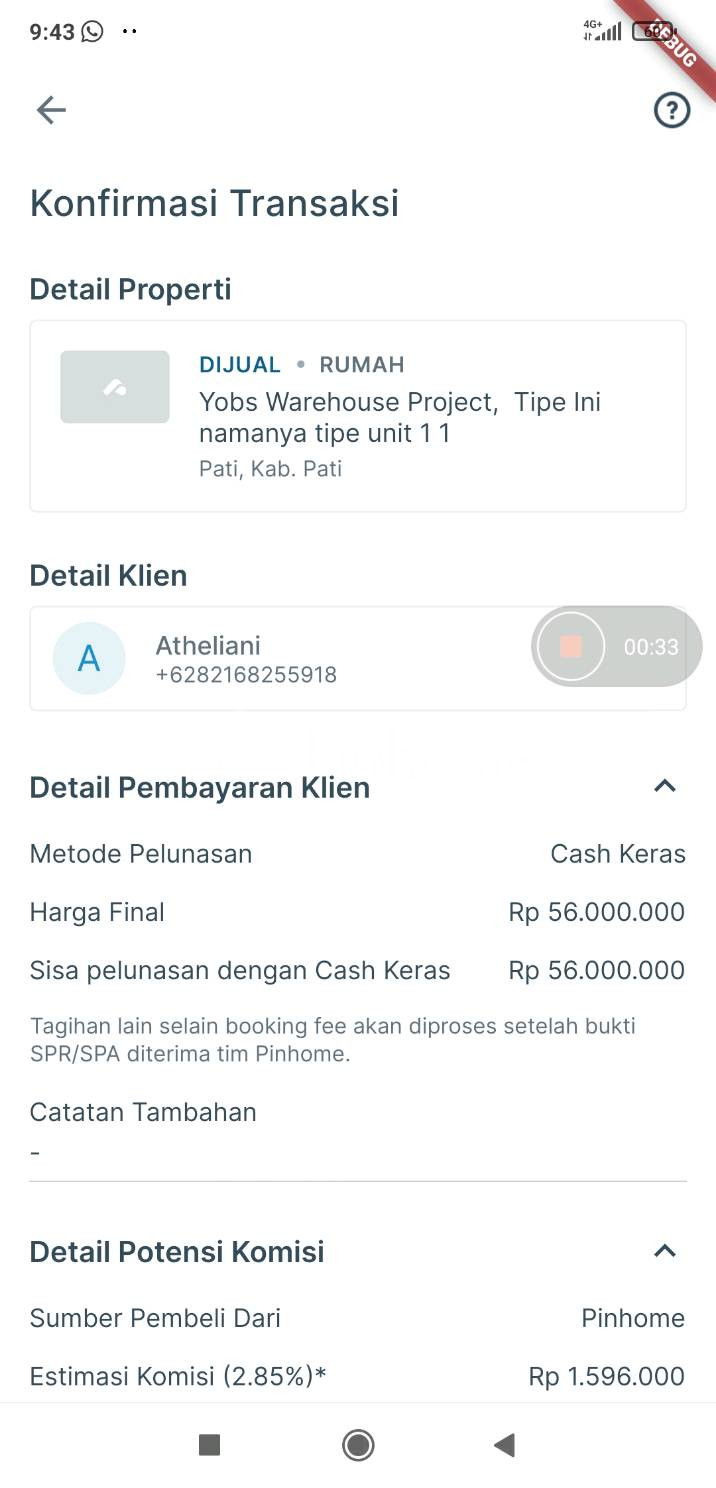Tap the Detail Pembayaran Klien heading
The width and height of the screenshot is (716, 1488).
coord(200,788)
